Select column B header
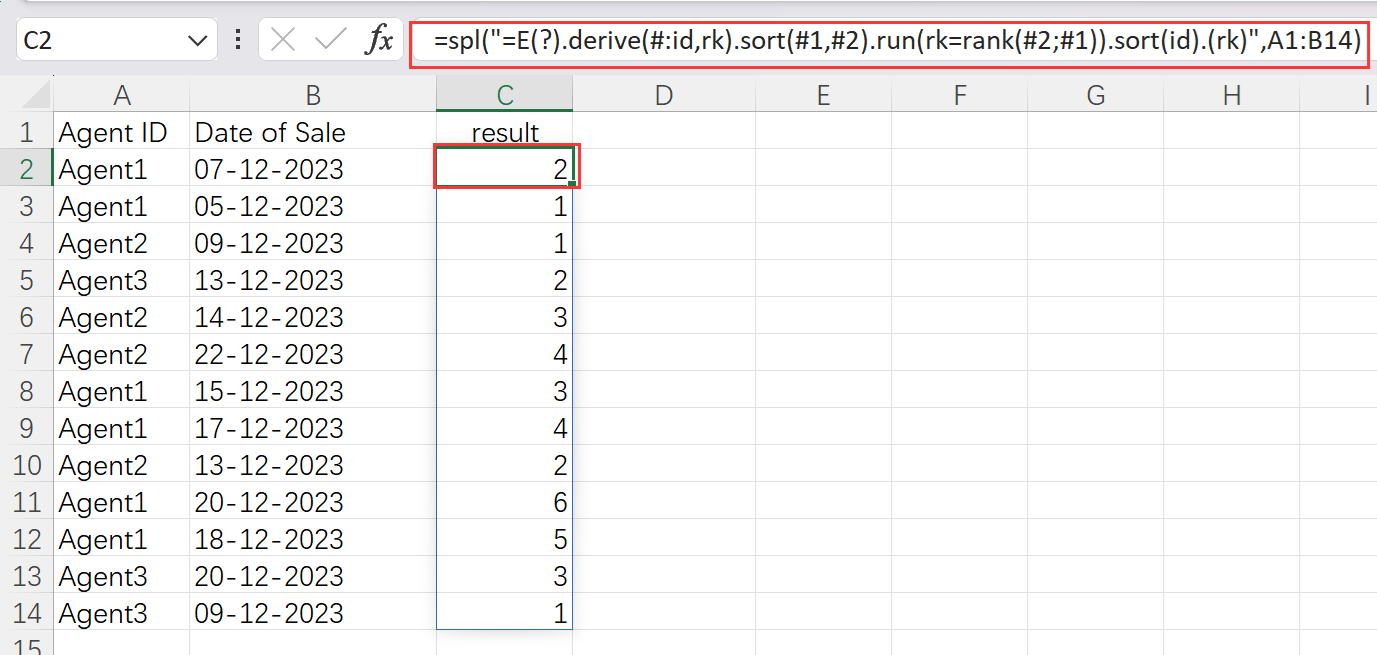Viewport: 1377px width, 655px height. (313, 95)
